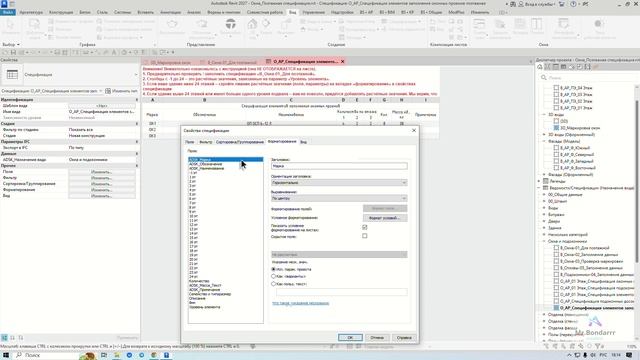Select Семейство и типоразмер in fields list
Viewport: 640px width, 360px height.
click(x=210, y=294)
